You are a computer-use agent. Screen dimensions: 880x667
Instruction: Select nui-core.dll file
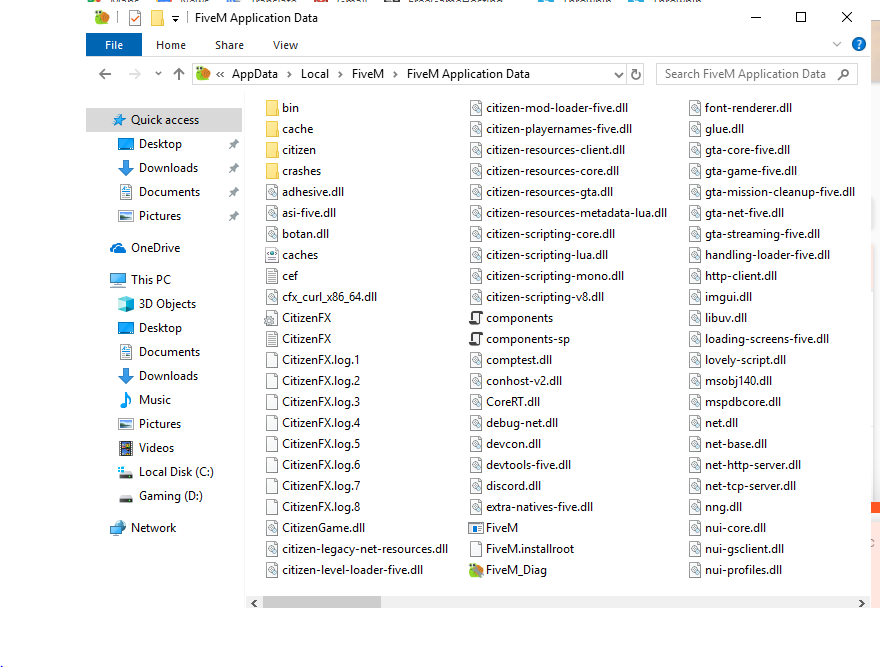[727, 528]
